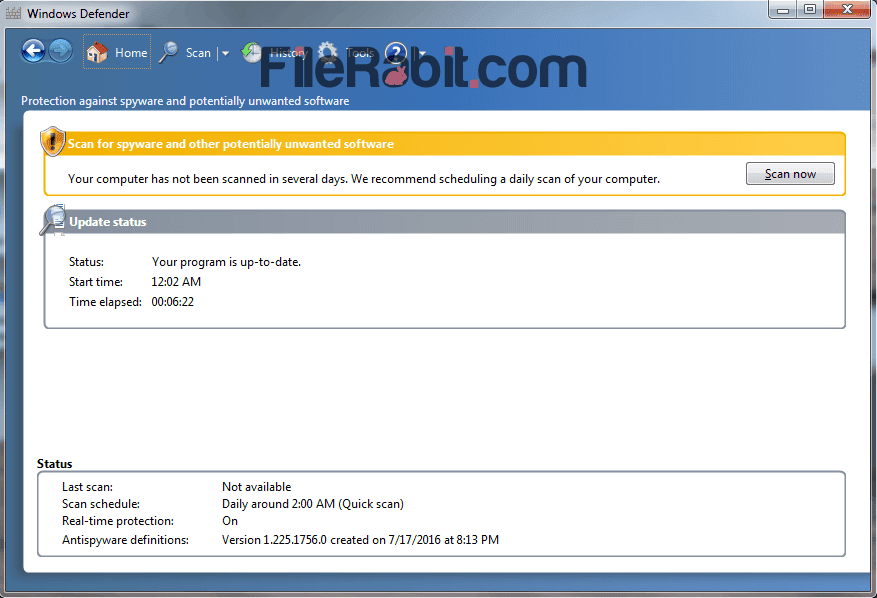Expand the Help options dropdown arrow
The height and width of the screenshot is (598, 877).
[422, 54]
